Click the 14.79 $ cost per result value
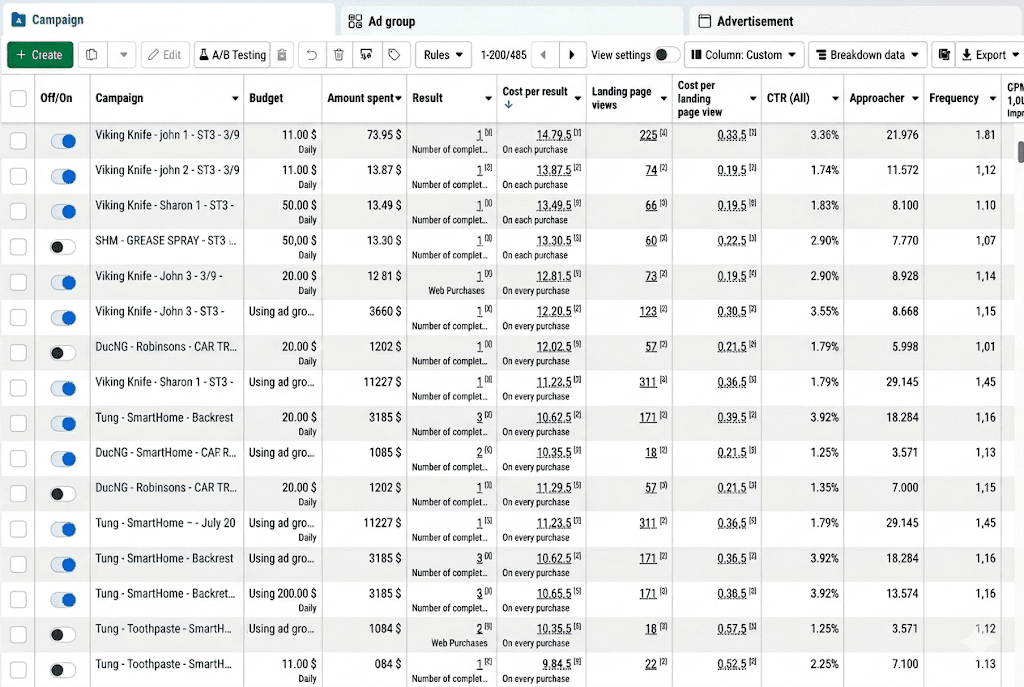The width and height of the screenshot is (1024, 687). click(554, 135)
